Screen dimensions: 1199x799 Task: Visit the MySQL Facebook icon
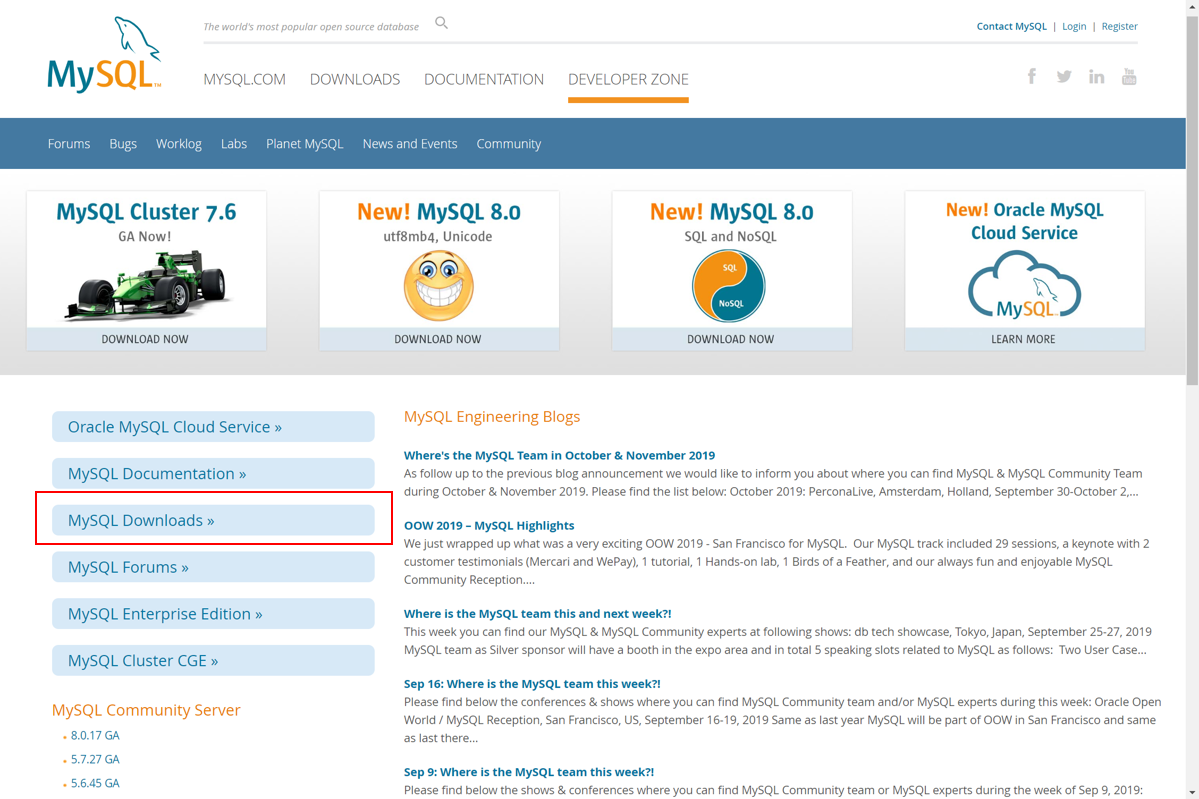[1032, 76]
